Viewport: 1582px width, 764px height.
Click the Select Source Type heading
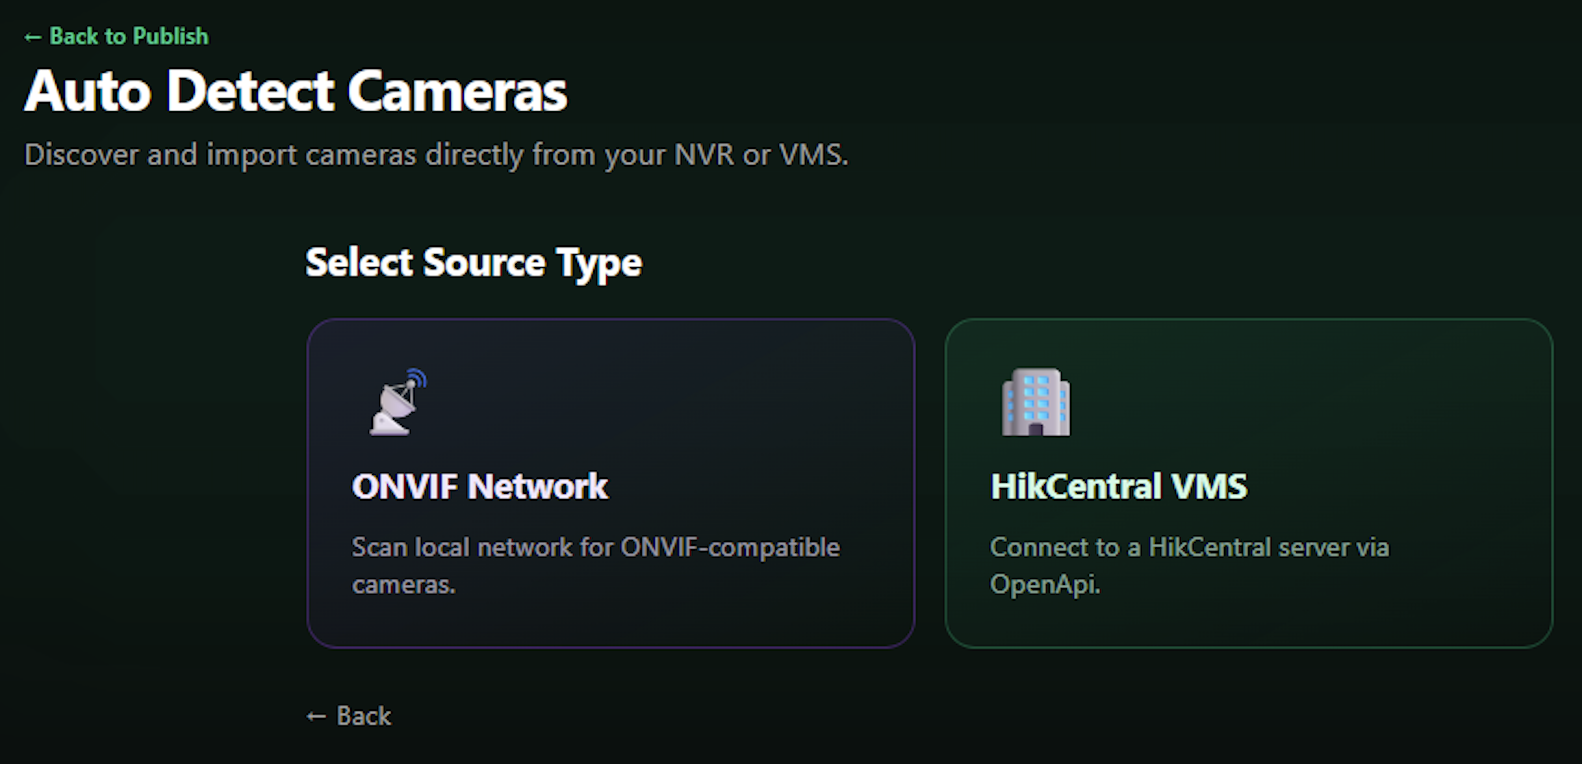point(473,263)
